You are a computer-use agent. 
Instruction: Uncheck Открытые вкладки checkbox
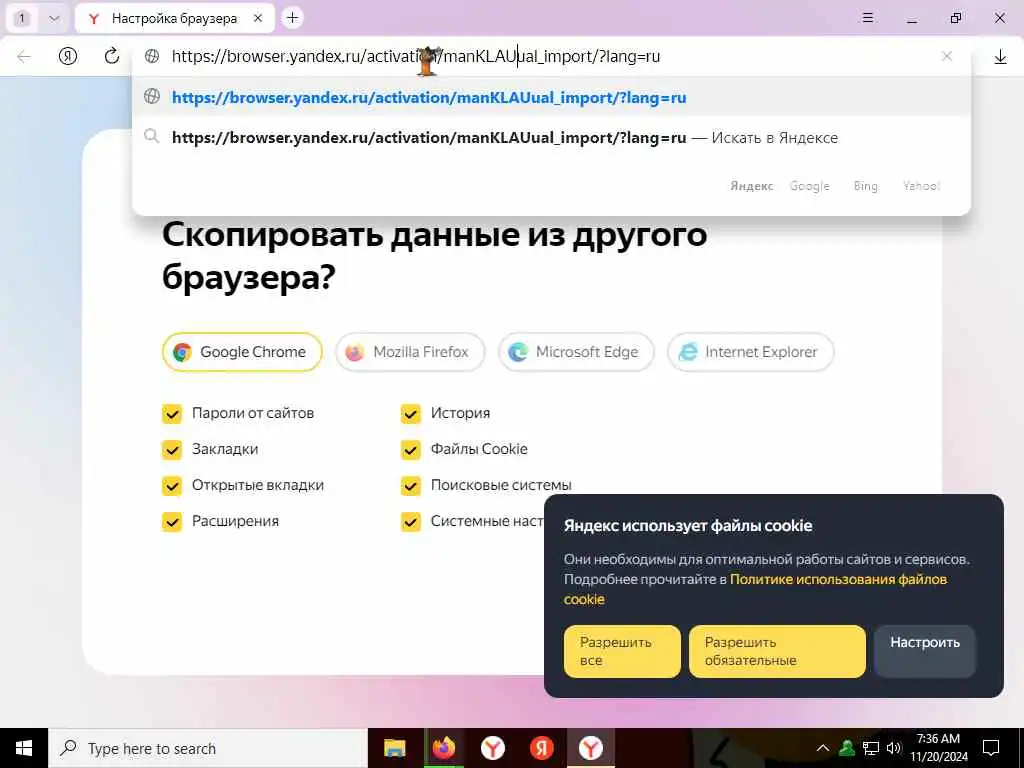point(172,485)
